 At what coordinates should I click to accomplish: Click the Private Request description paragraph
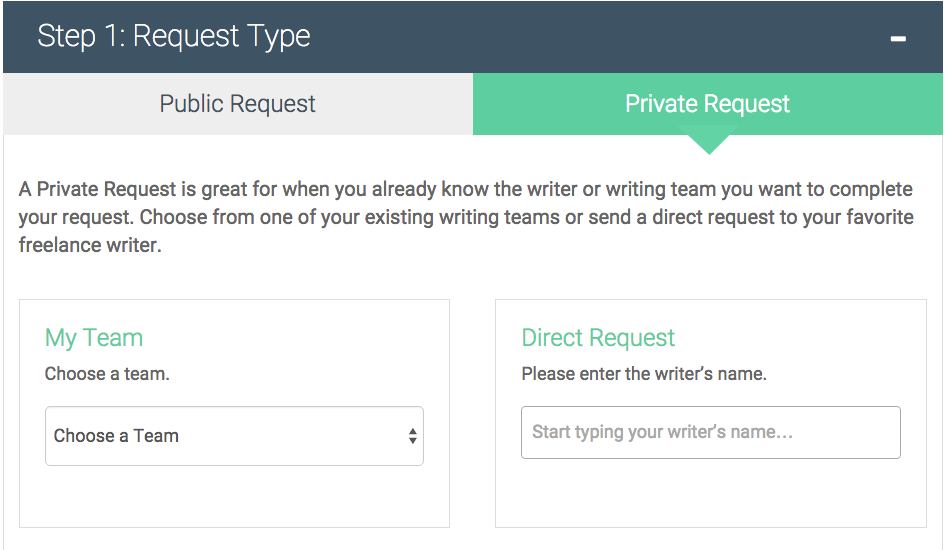466,217
